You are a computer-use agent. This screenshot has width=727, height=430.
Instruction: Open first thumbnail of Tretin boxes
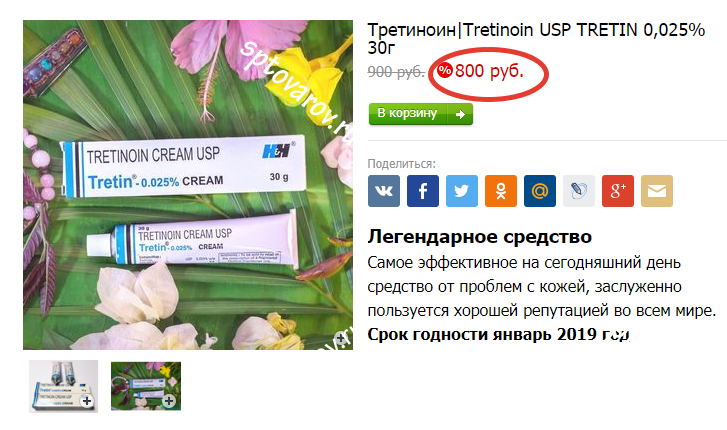tap(64, 386)
